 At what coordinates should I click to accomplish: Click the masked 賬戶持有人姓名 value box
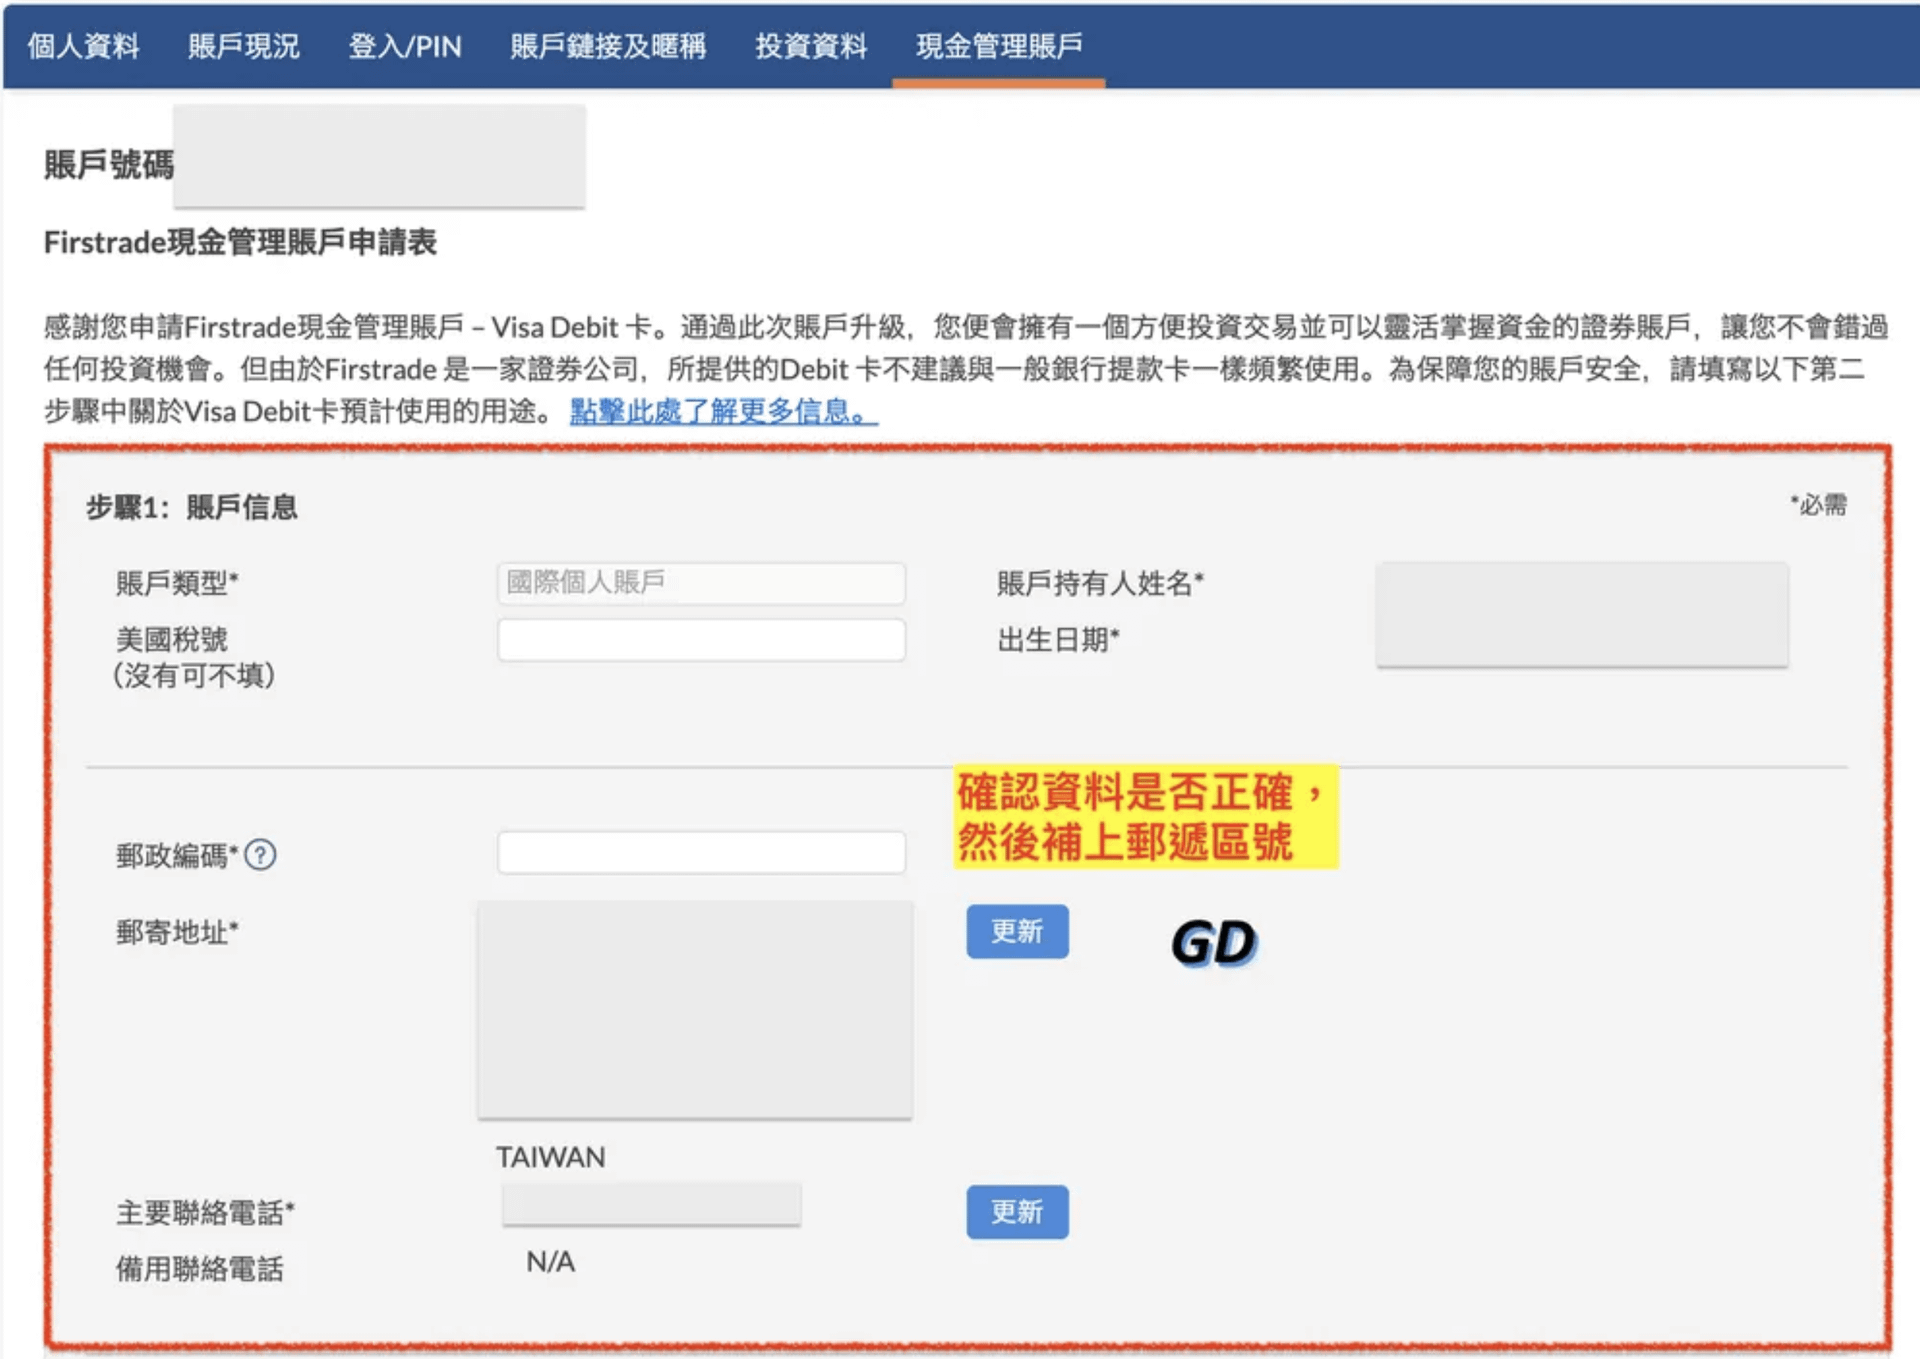[1581, 613]
